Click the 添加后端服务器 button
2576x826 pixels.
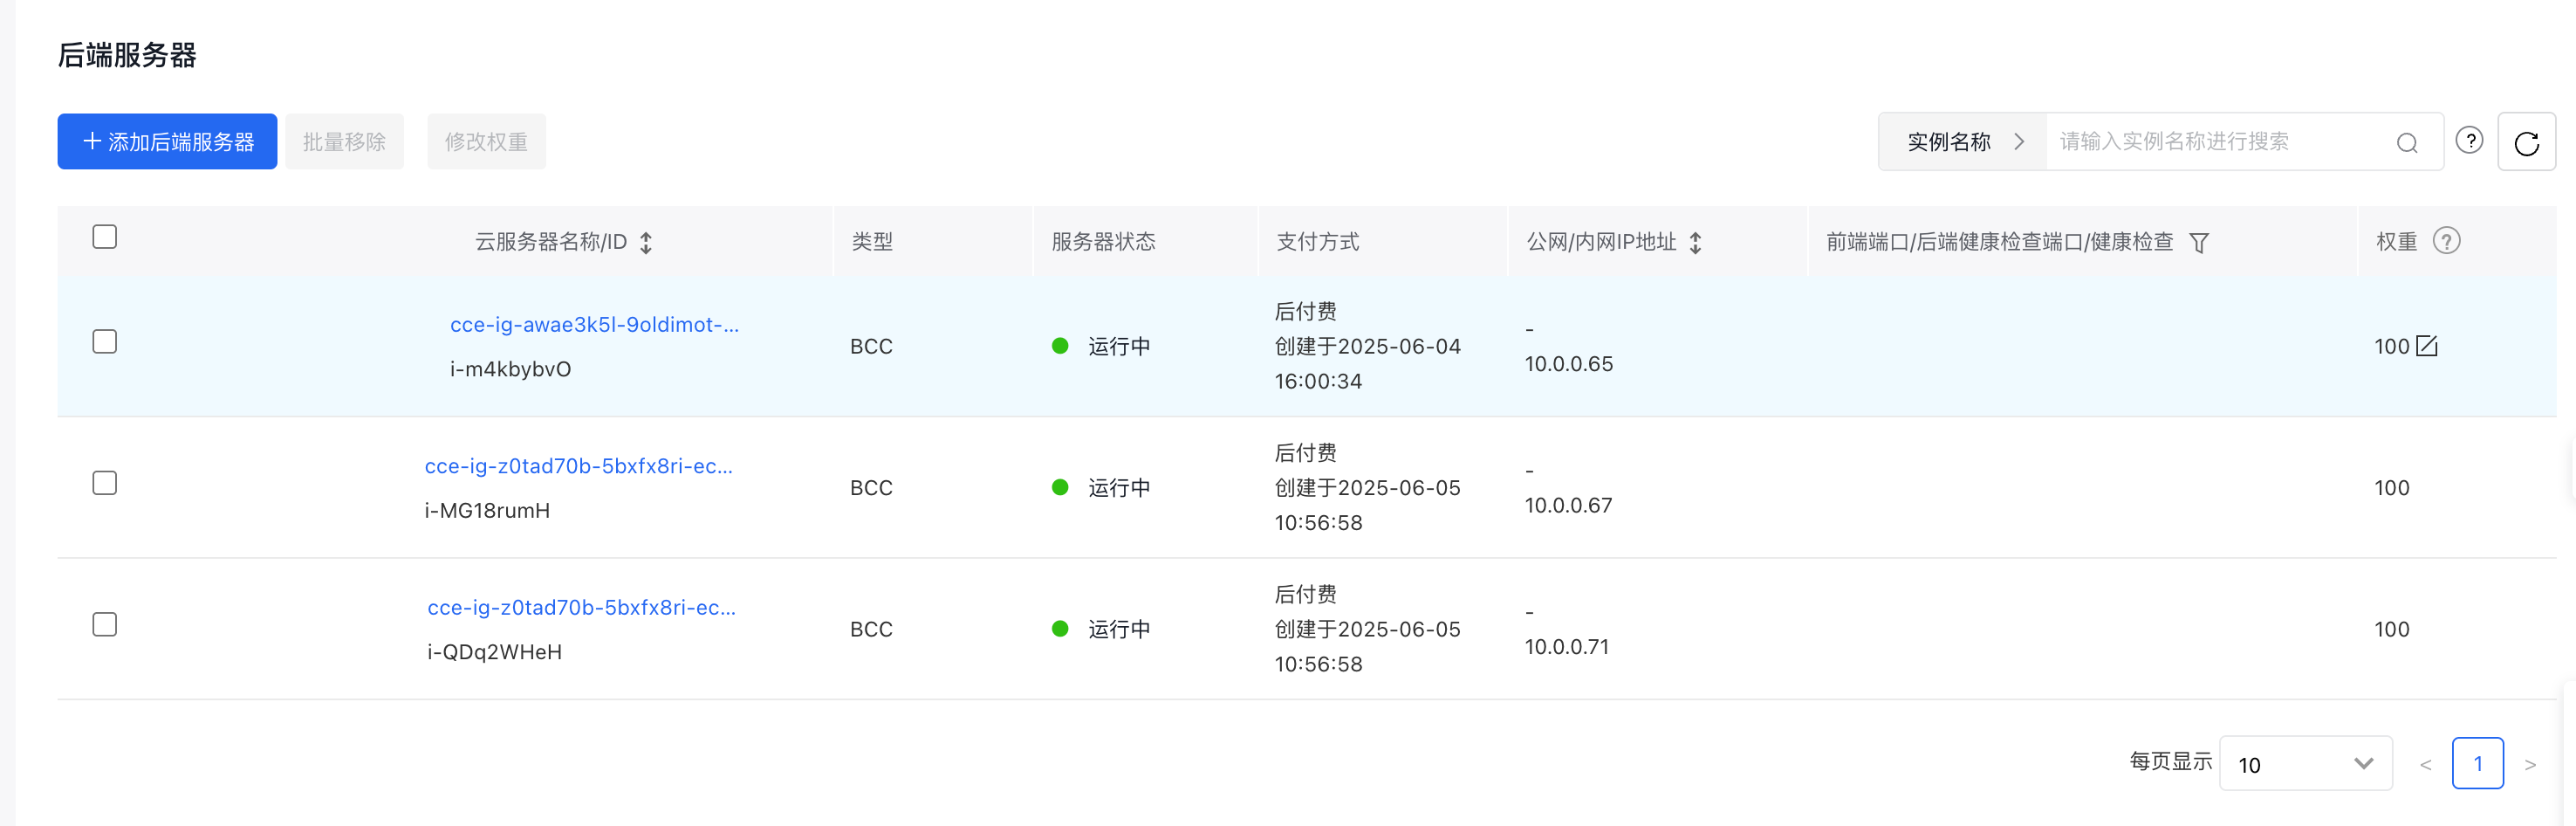click(x=167, y=142)
